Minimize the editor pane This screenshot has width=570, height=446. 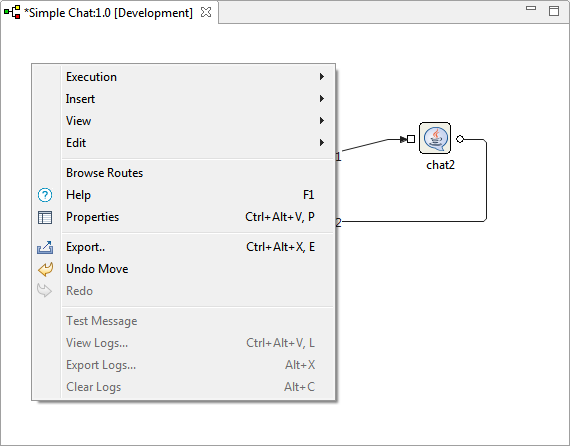(531, 8)
